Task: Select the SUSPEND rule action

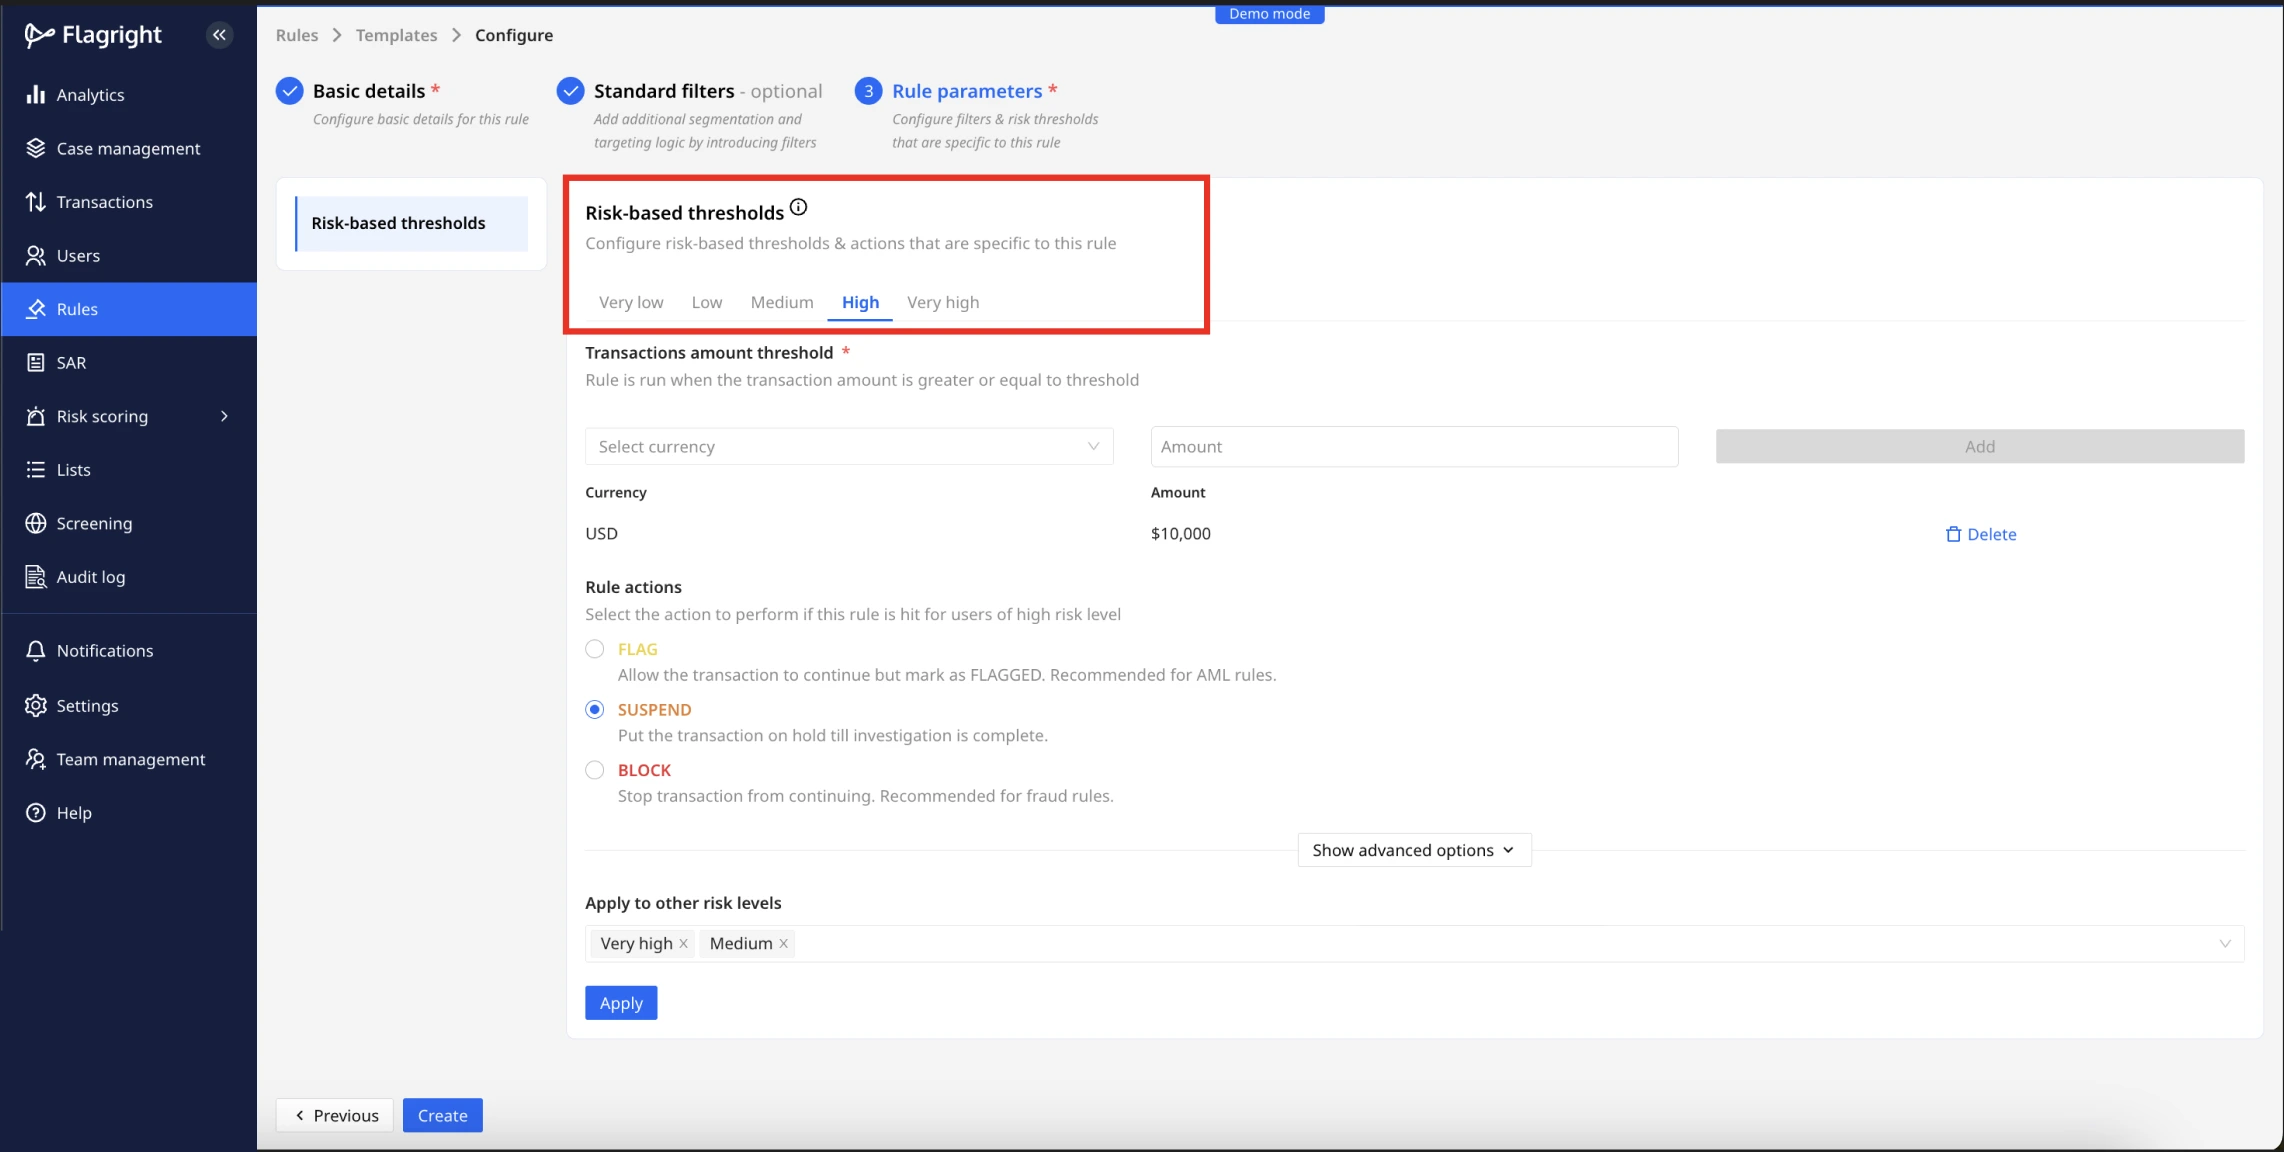Action: click(x=595, y=710)
